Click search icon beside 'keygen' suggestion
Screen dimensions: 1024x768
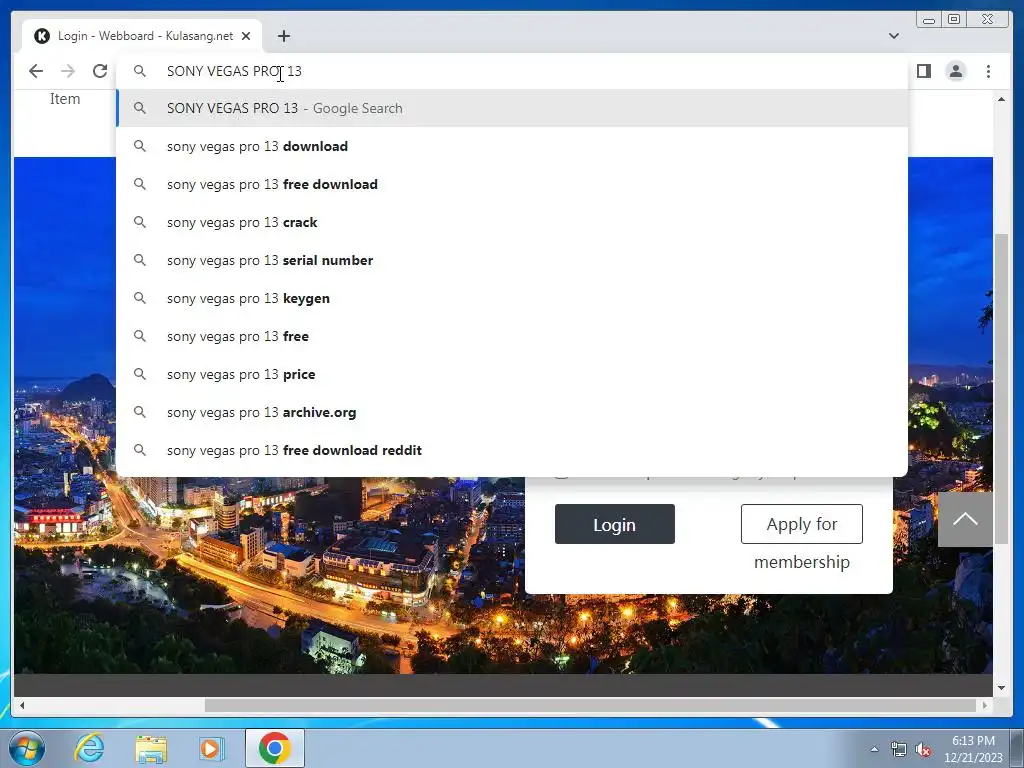140,298
